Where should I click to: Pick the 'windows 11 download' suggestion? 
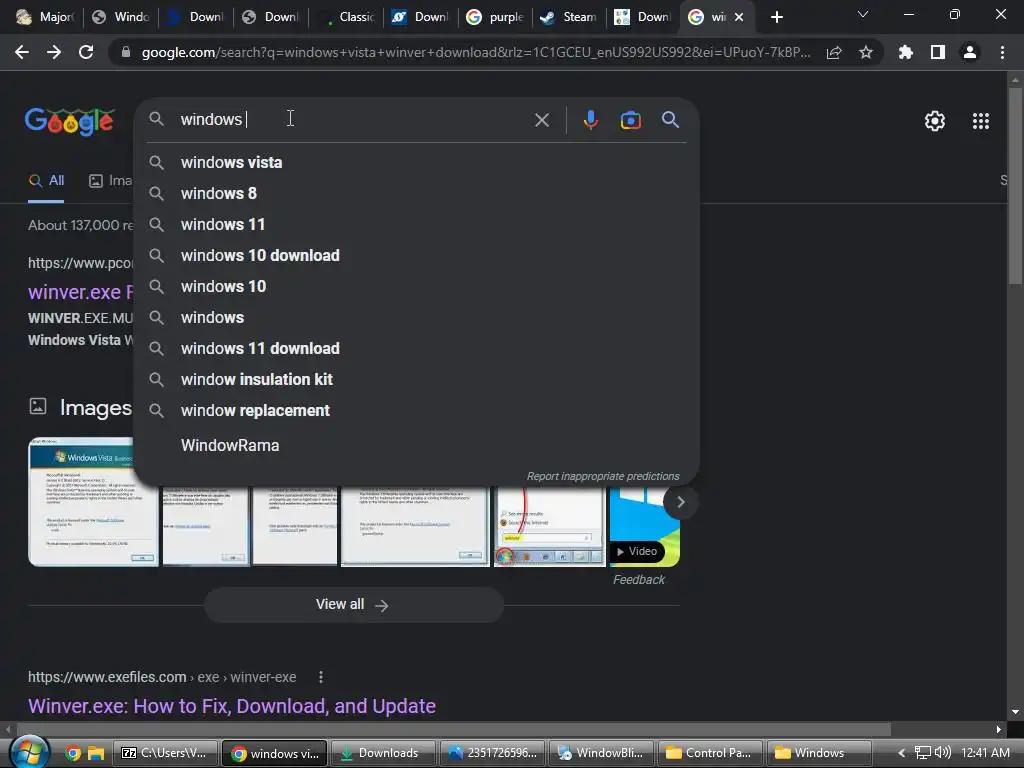417,349
